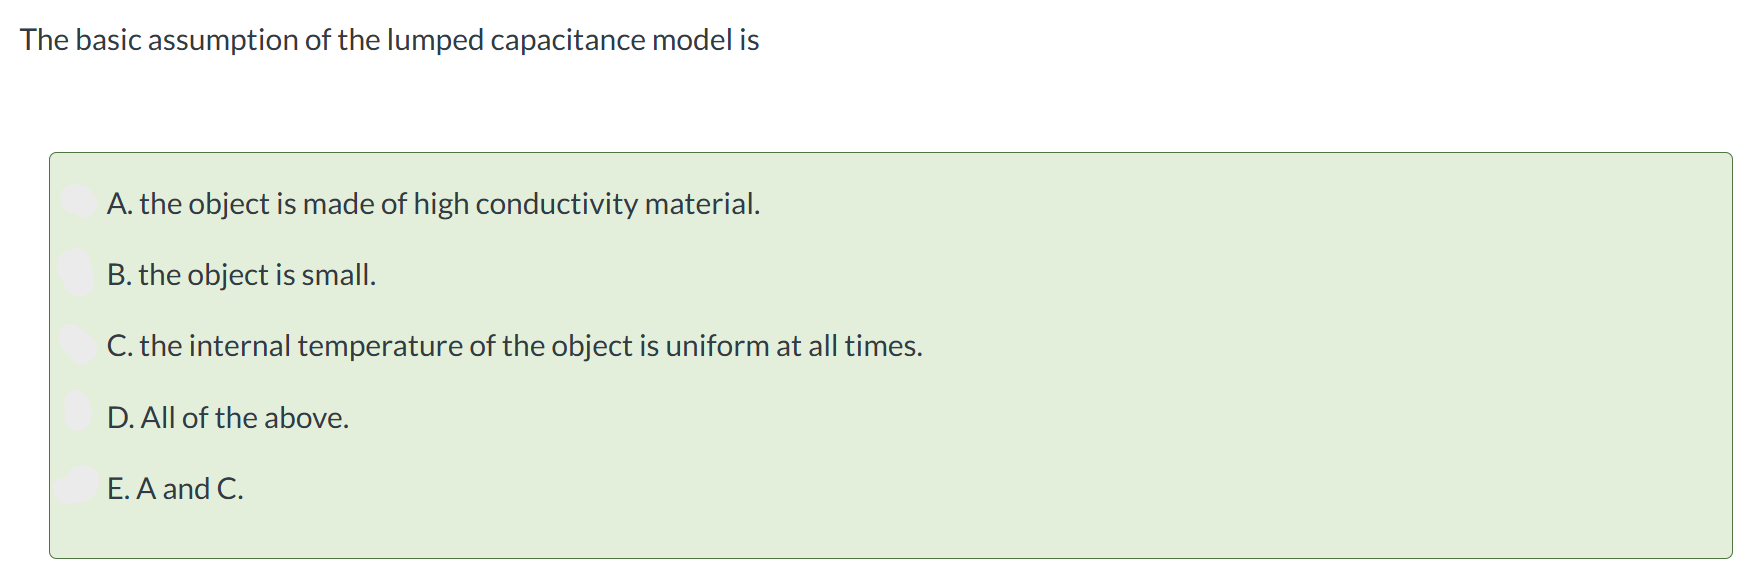The width and height of the screenshot is (1760, 573).
Task: Click the label 'D. All of the above.'
Action: [x=228, y=418]
